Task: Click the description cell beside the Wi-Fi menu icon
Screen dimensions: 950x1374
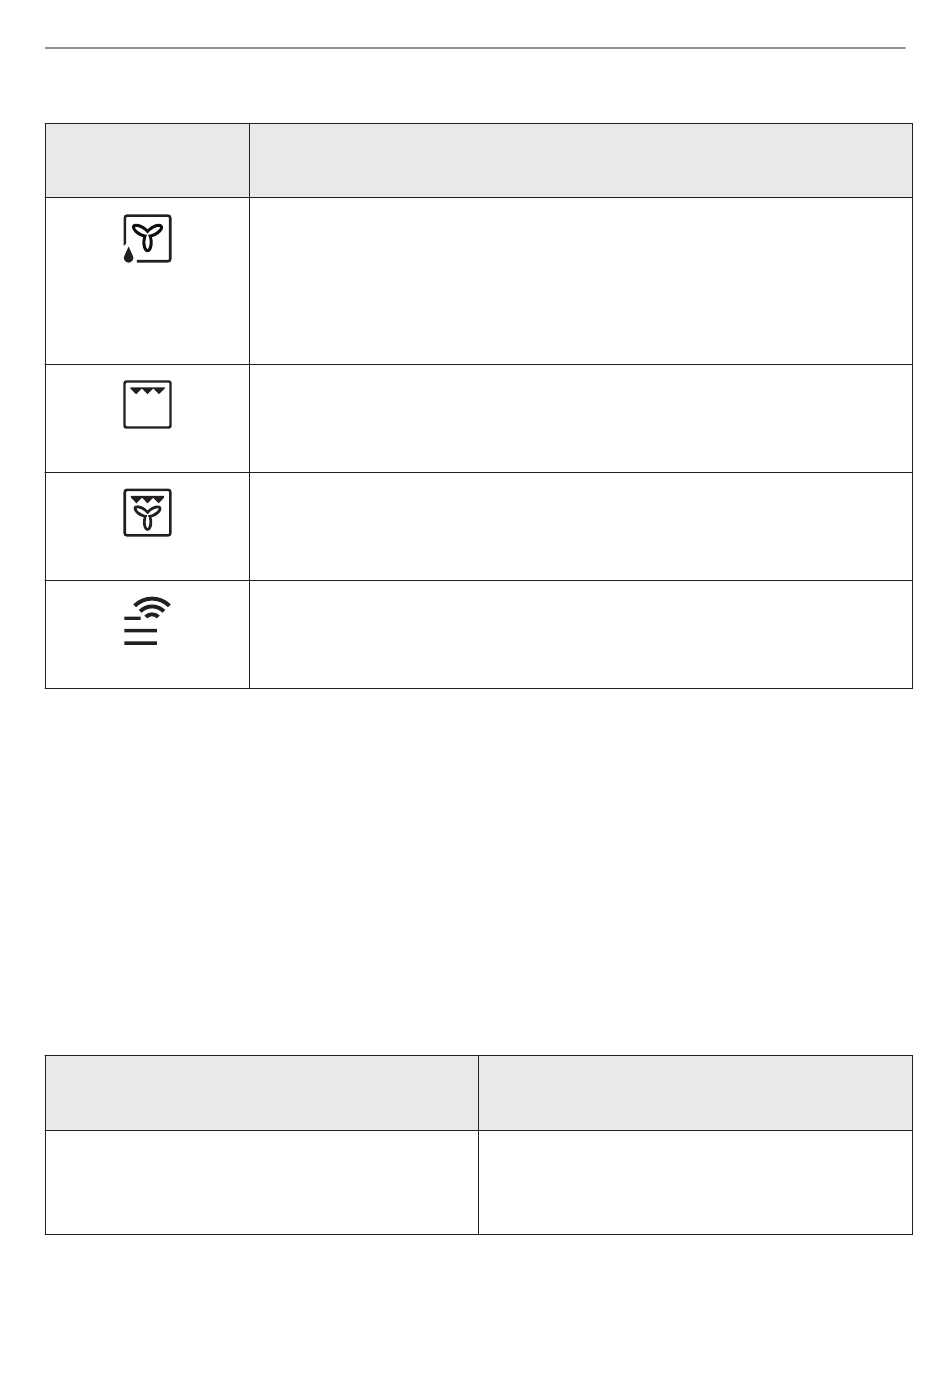Action: click(581, 634)
